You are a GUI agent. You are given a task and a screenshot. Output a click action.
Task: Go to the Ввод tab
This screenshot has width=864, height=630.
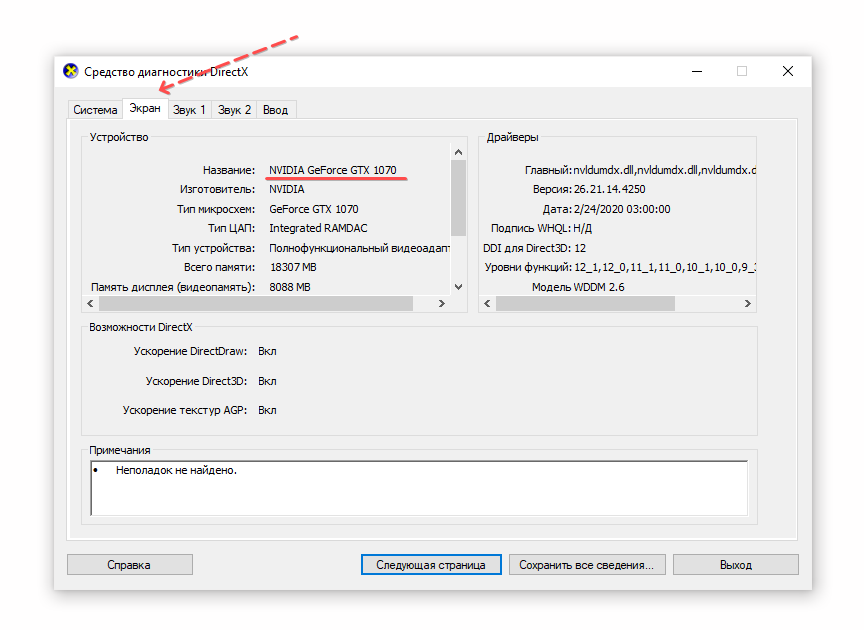pyautogui.click(x=276, y=110)
